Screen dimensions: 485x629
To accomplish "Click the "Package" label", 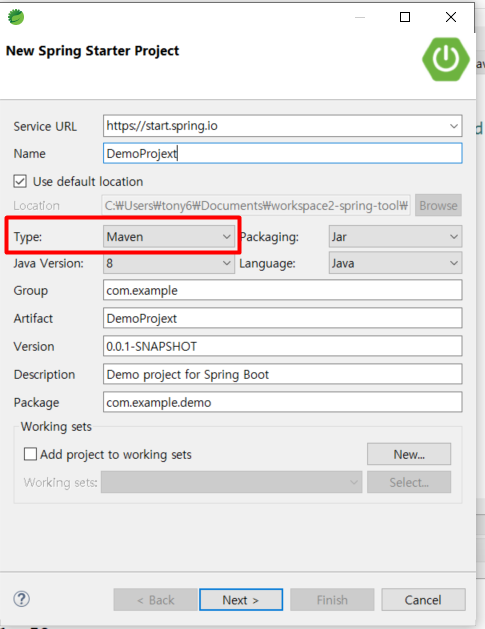I will tap(36, 403).
